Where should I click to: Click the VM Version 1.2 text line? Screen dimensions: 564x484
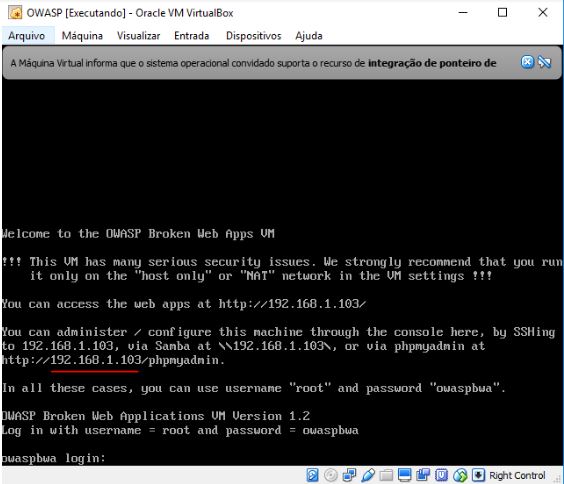coord(155,416)
